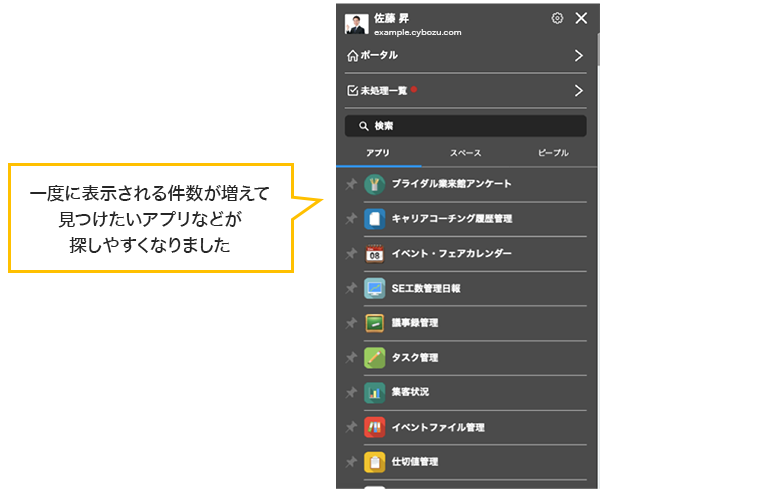Pin the ブライダル業来館アンケート app
Viewport: 767px width, 490px height.
pyautogui.click(x=351, y=184)
